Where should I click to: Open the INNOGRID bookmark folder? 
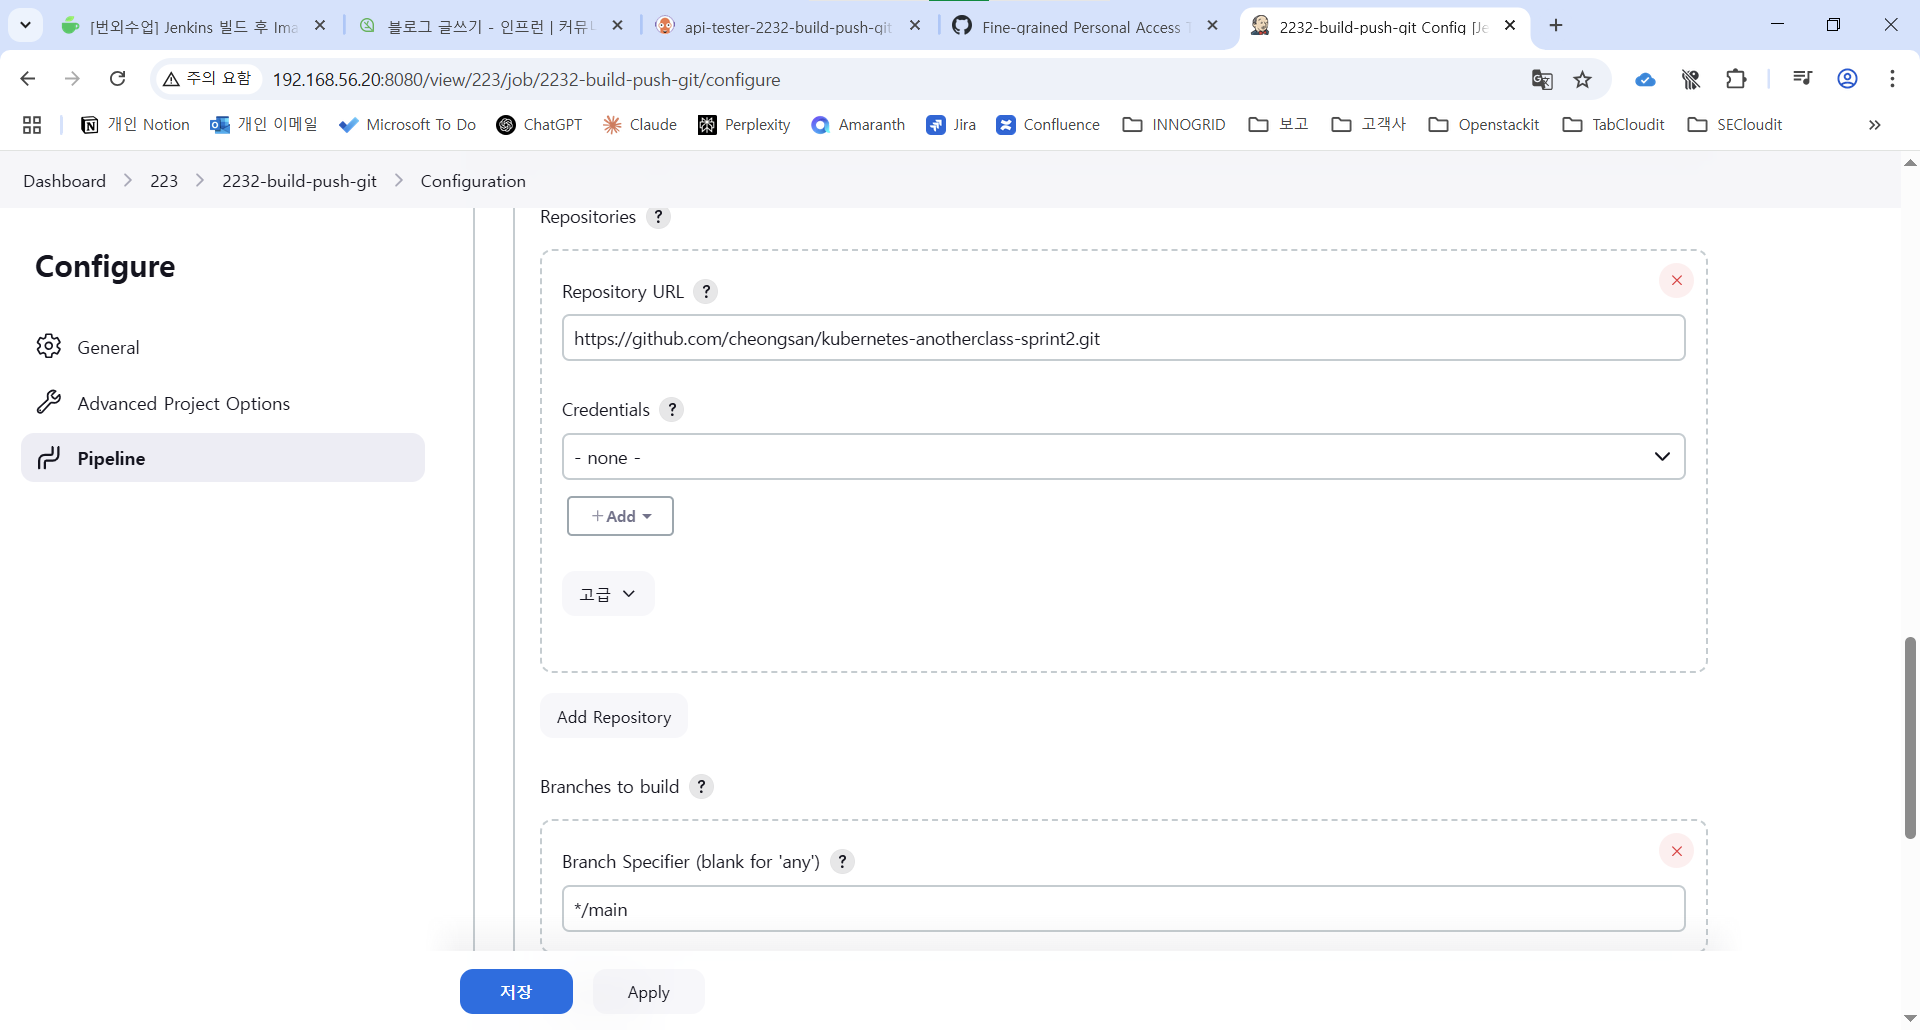click(x=1174, y=125)
